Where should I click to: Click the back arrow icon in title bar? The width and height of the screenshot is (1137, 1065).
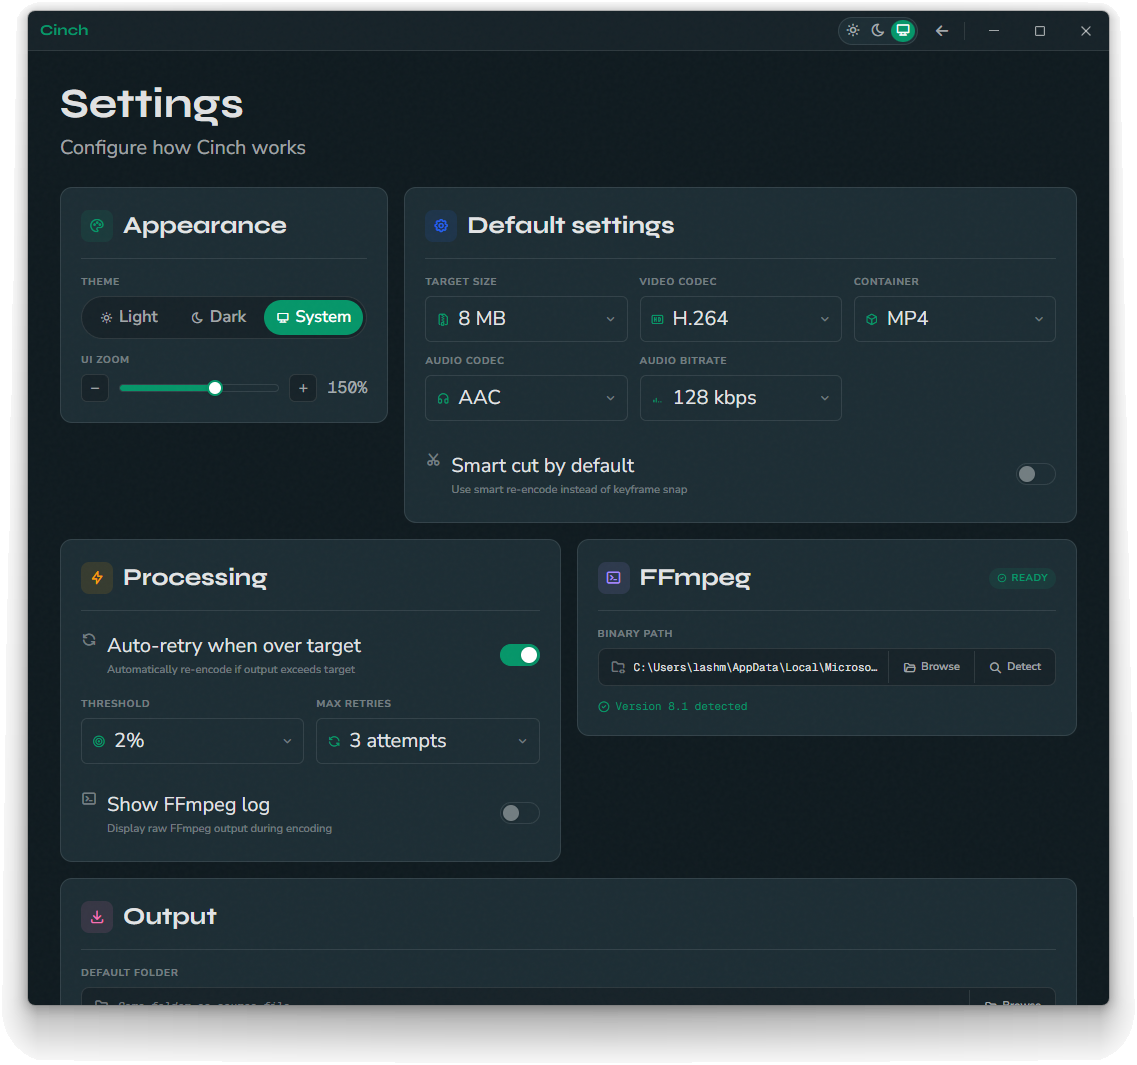point(941,31)
